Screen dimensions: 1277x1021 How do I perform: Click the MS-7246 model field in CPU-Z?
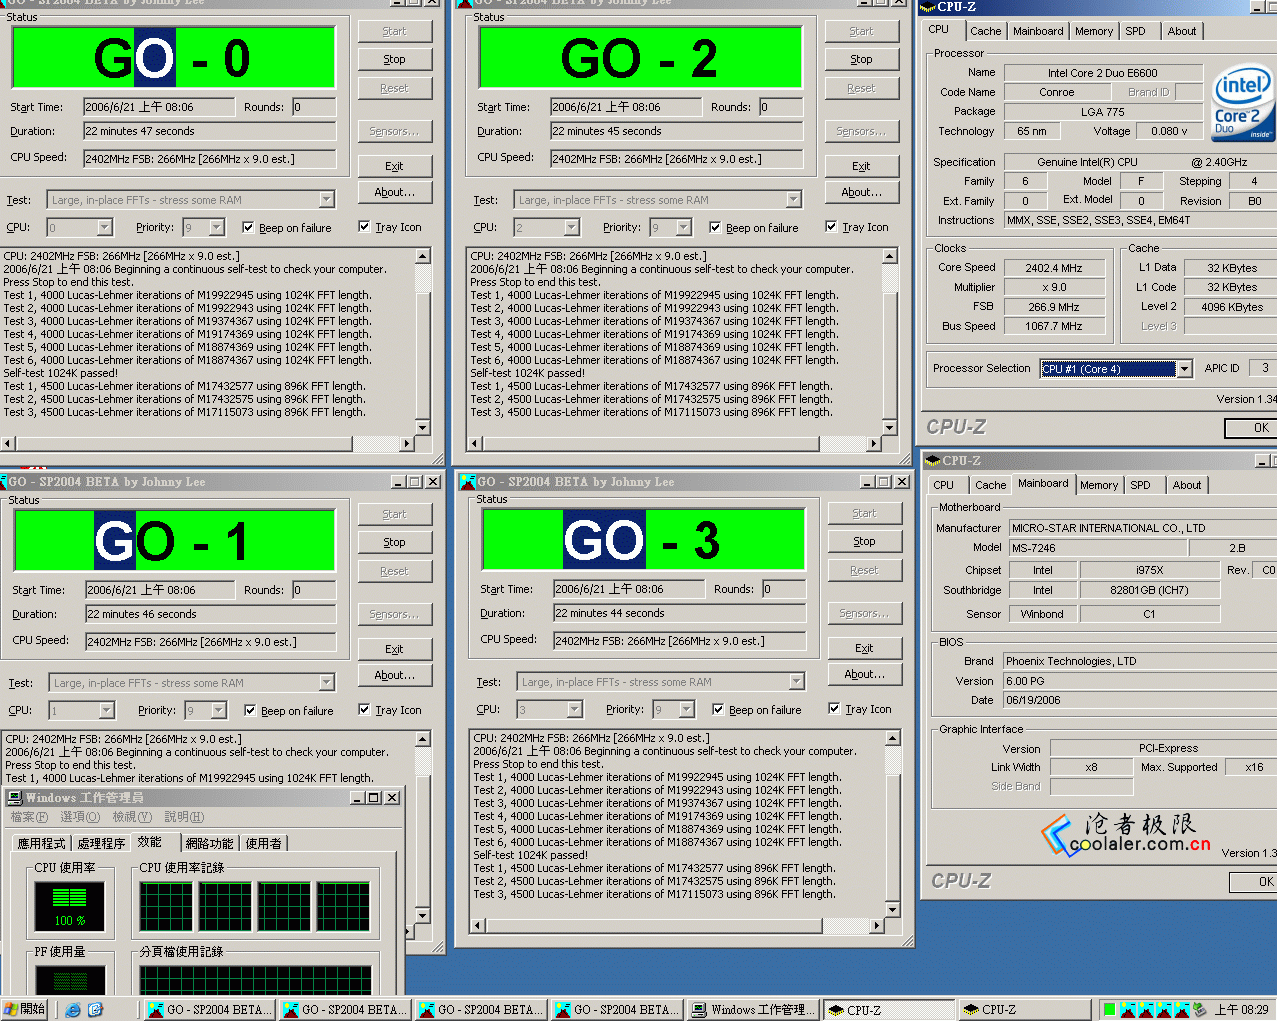pos(1098,548)
